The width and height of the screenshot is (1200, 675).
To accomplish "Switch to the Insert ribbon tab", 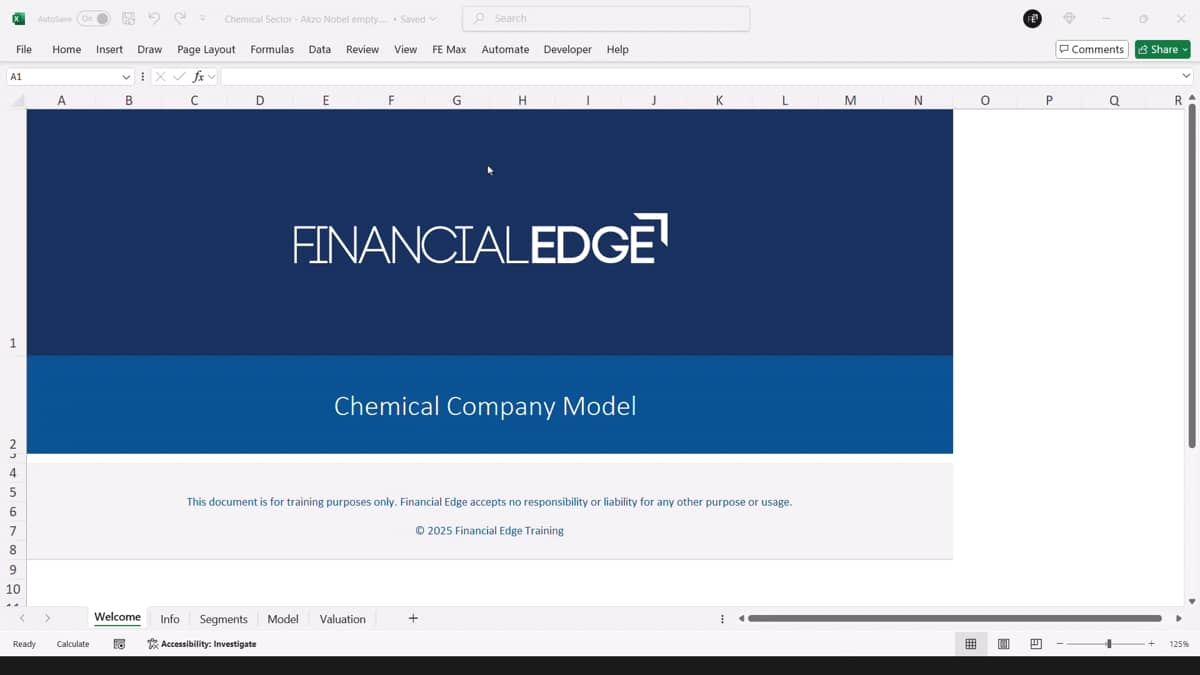I will click(x=109, y=49).
